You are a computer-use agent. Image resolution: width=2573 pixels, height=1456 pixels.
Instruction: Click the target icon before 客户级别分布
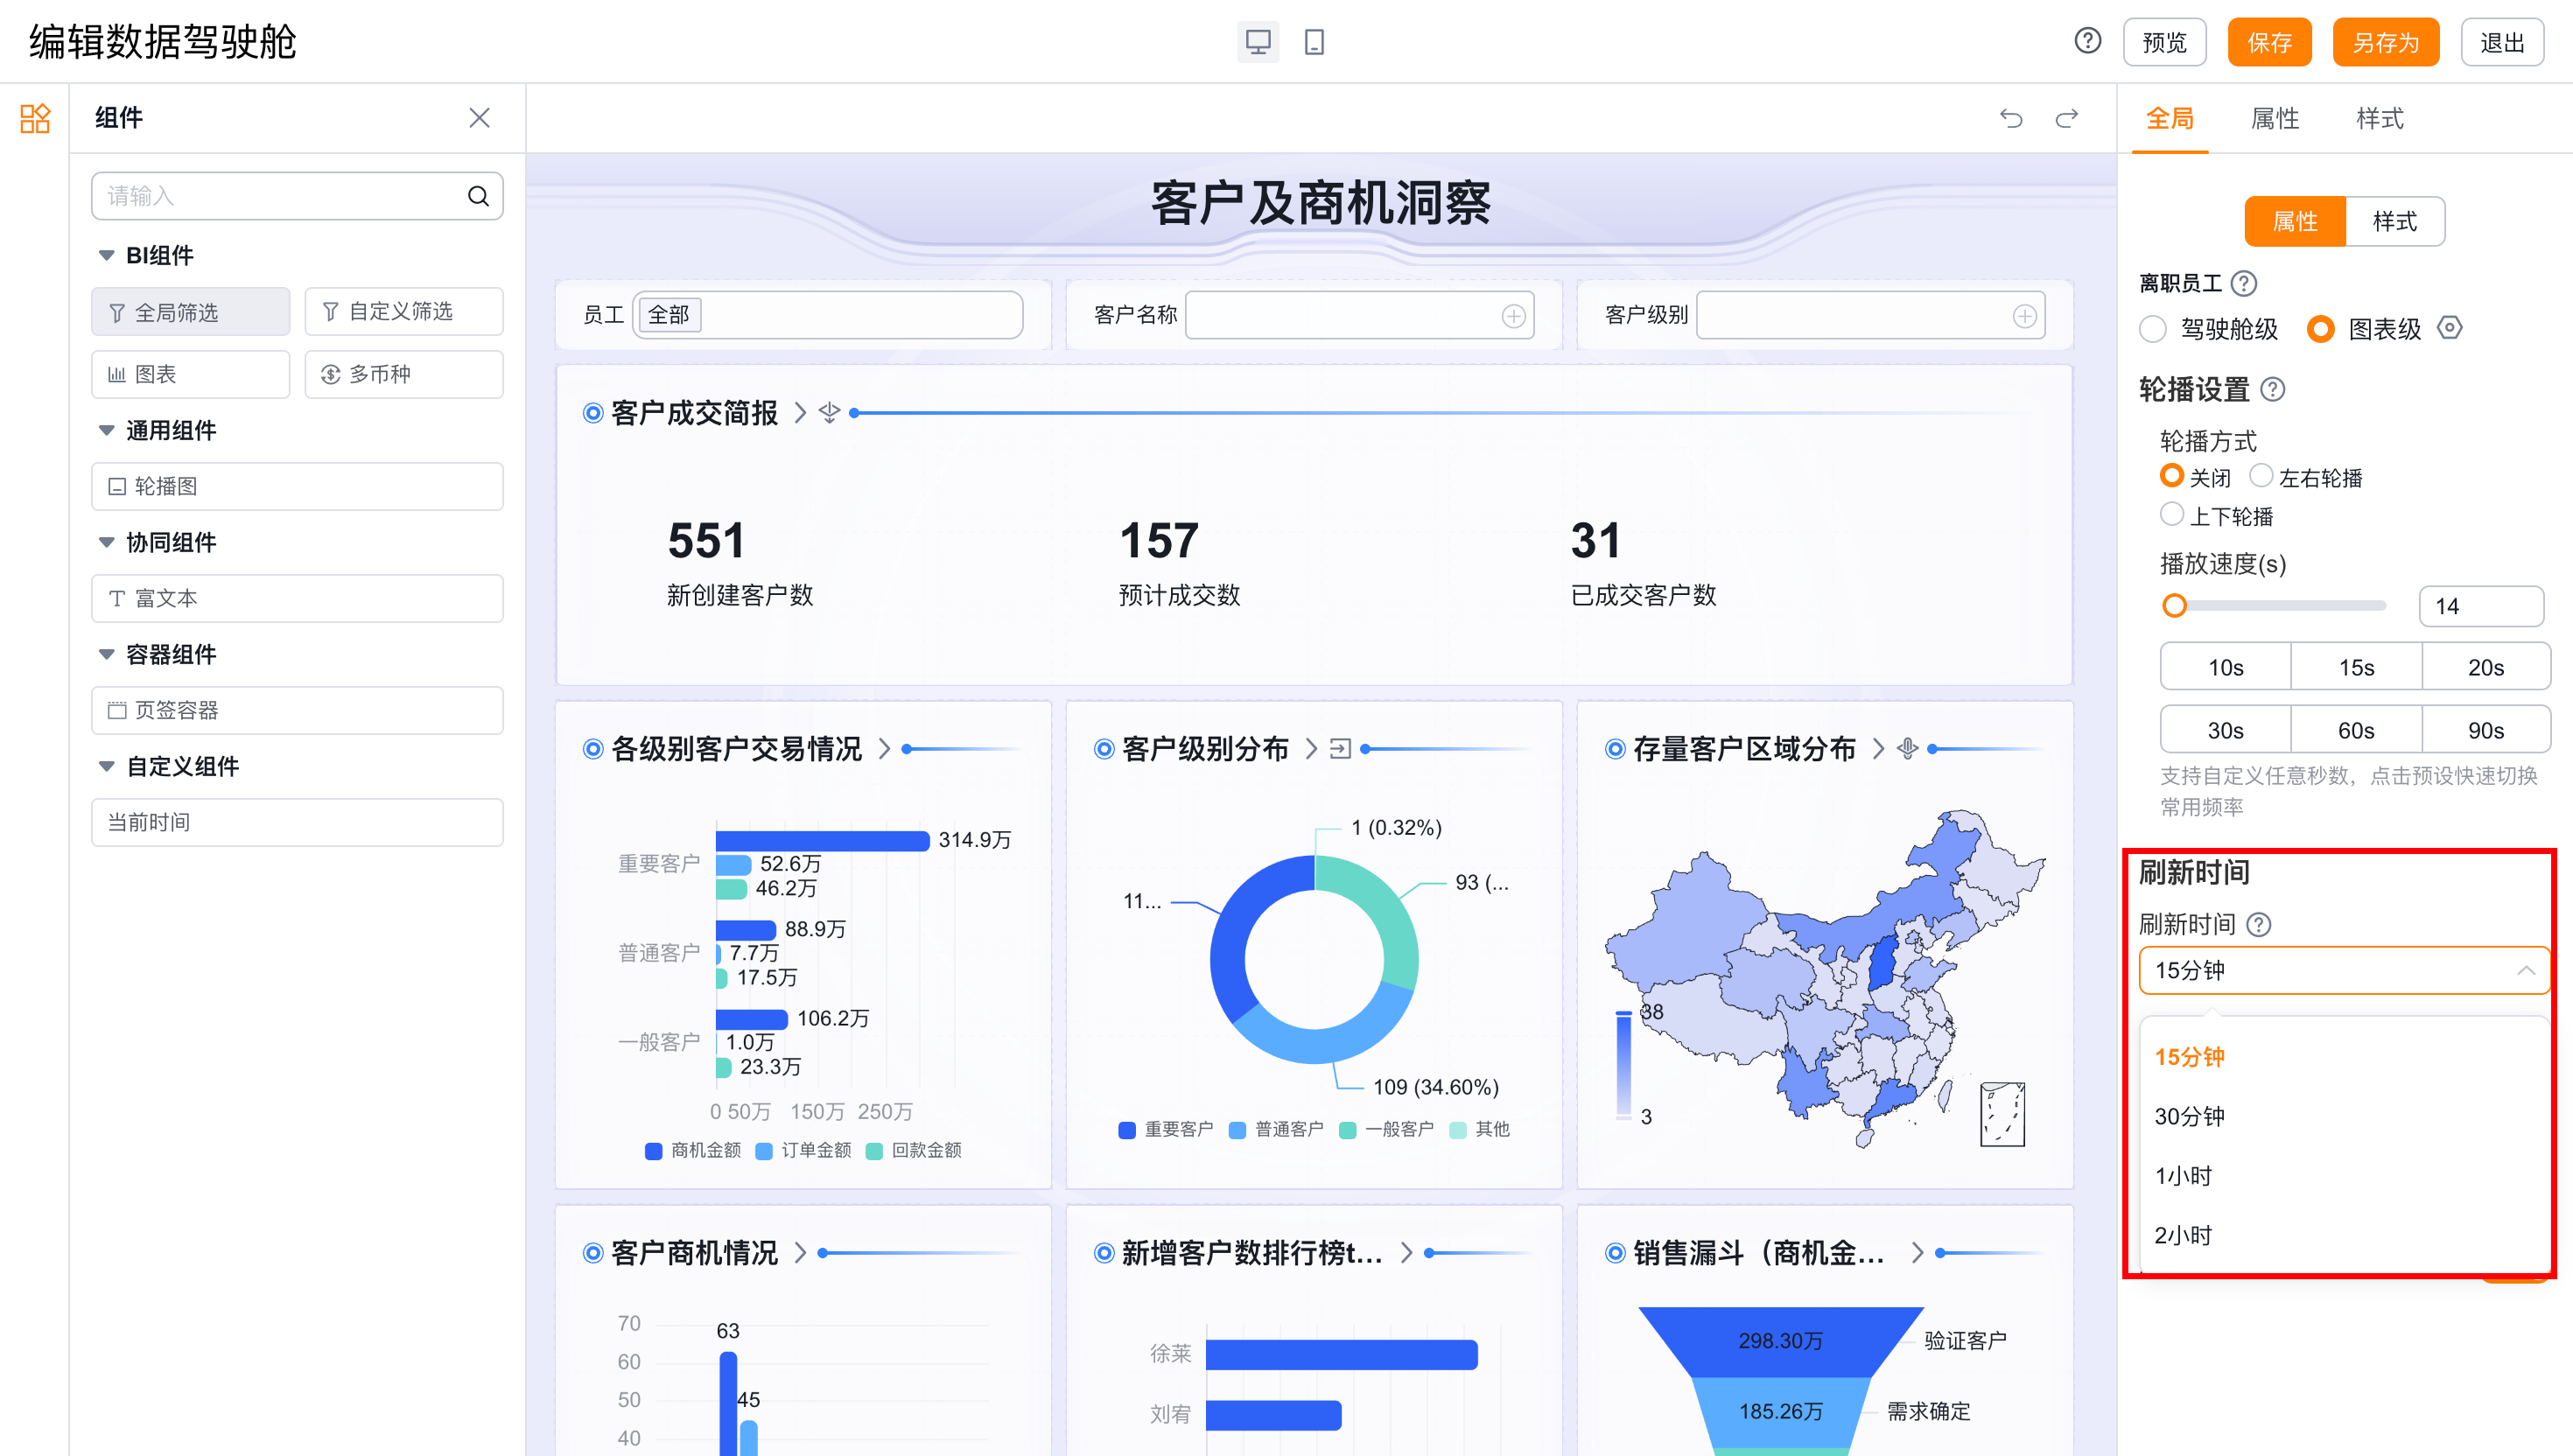[x=1104, y=749]
